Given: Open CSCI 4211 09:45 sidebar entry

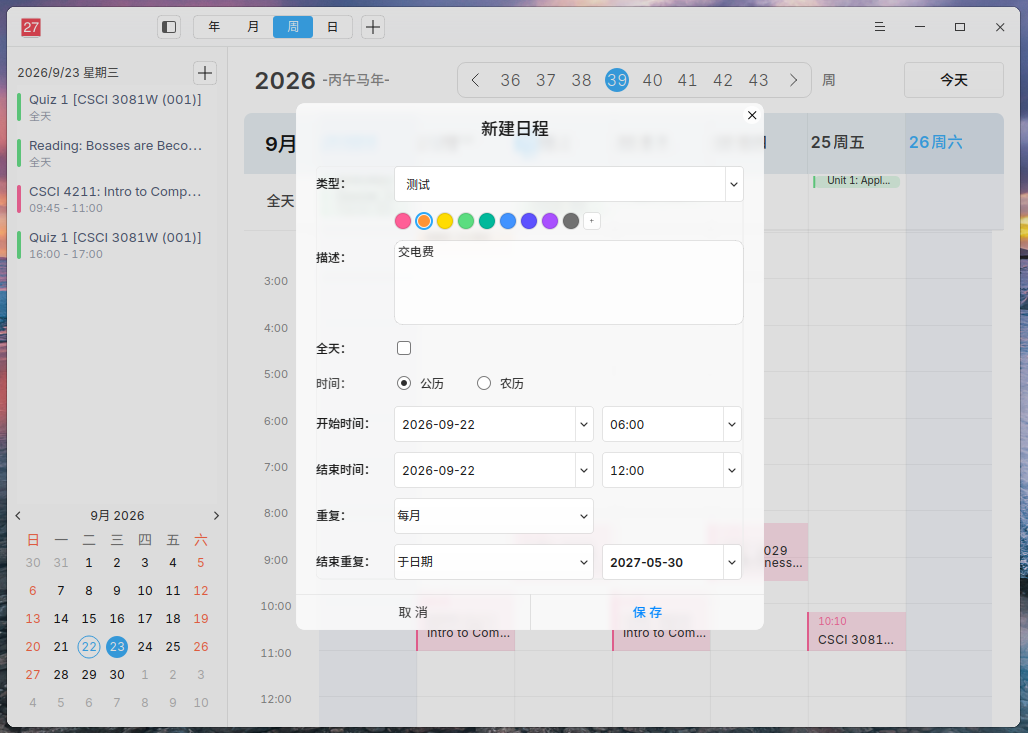Looking at the screenshot, I should tap(117, 199).
